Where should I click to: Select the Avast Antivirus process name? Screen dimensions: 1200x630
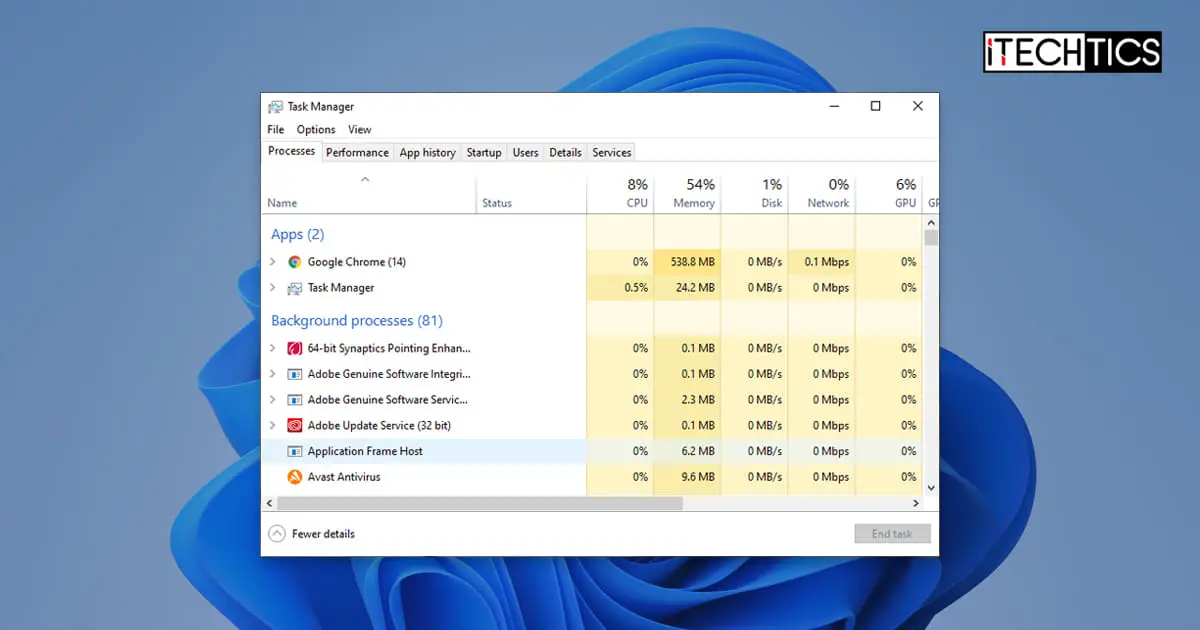coord(344,477)
